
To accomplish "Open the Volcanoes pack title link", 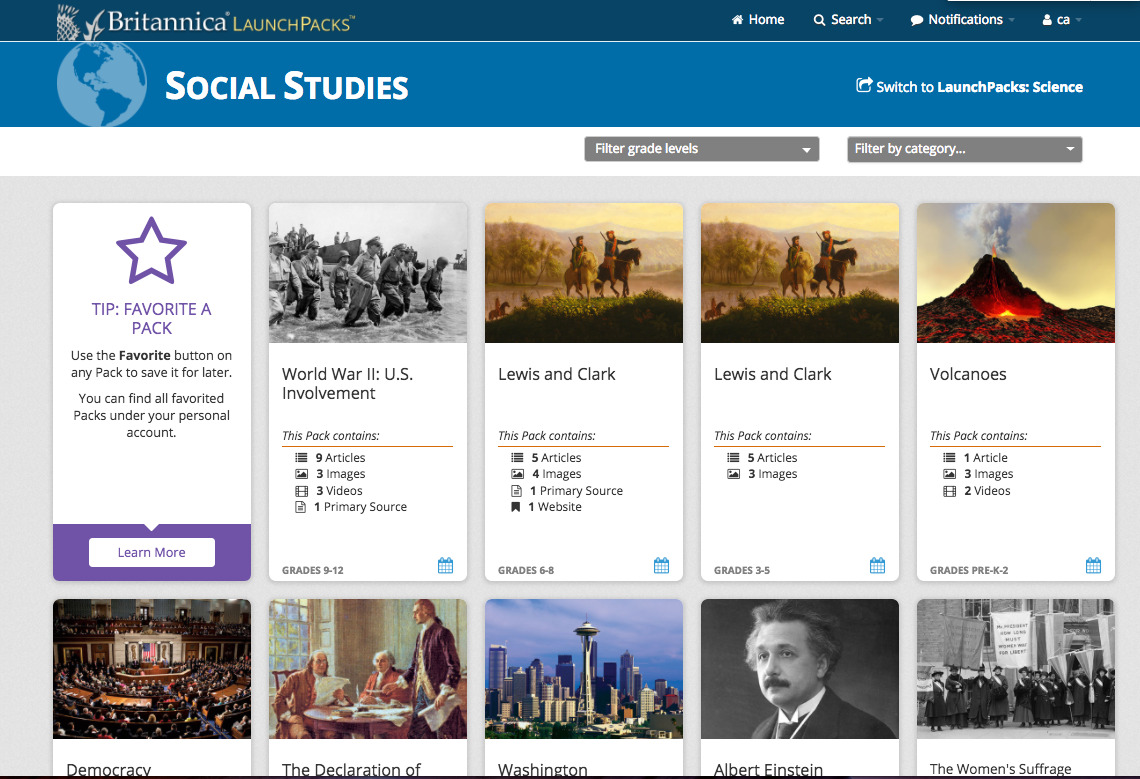I will [x=968, y=374].
